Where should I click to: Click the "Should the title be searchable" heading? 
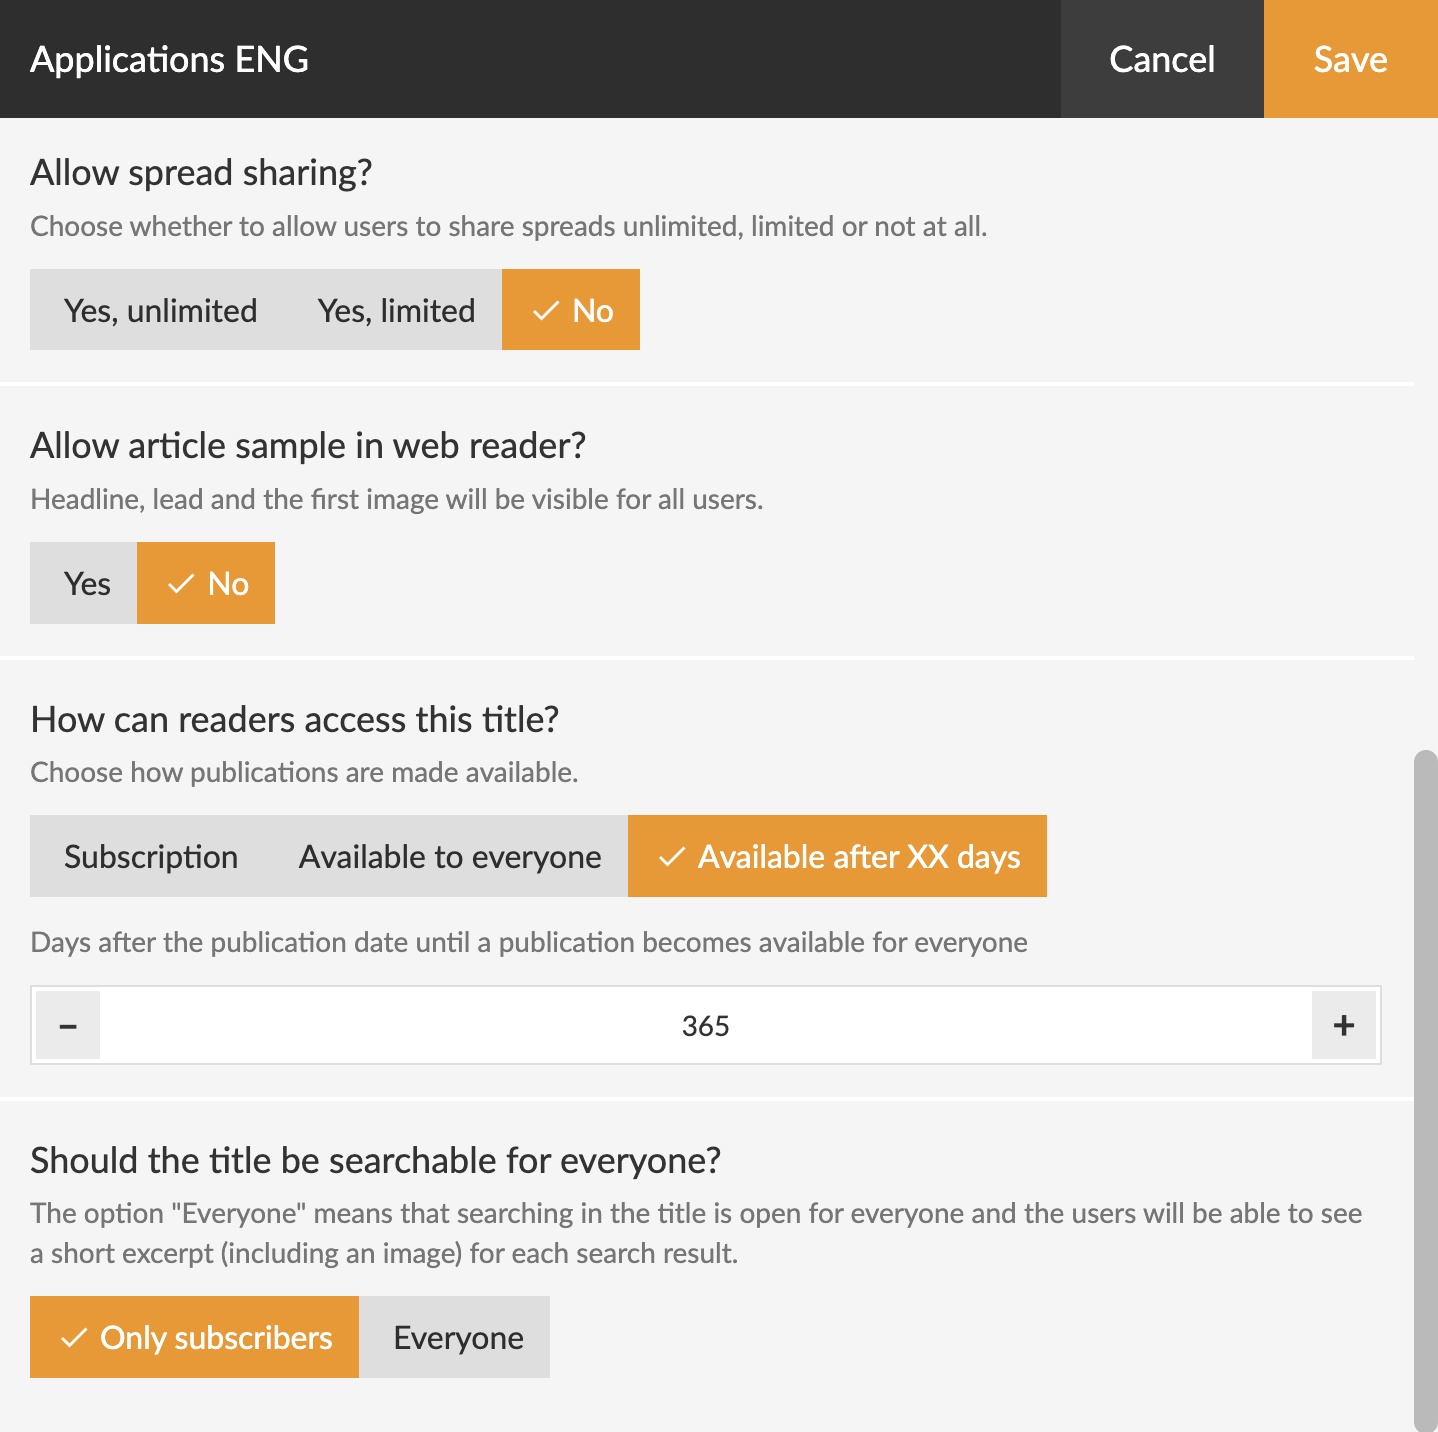(375, 1160)
